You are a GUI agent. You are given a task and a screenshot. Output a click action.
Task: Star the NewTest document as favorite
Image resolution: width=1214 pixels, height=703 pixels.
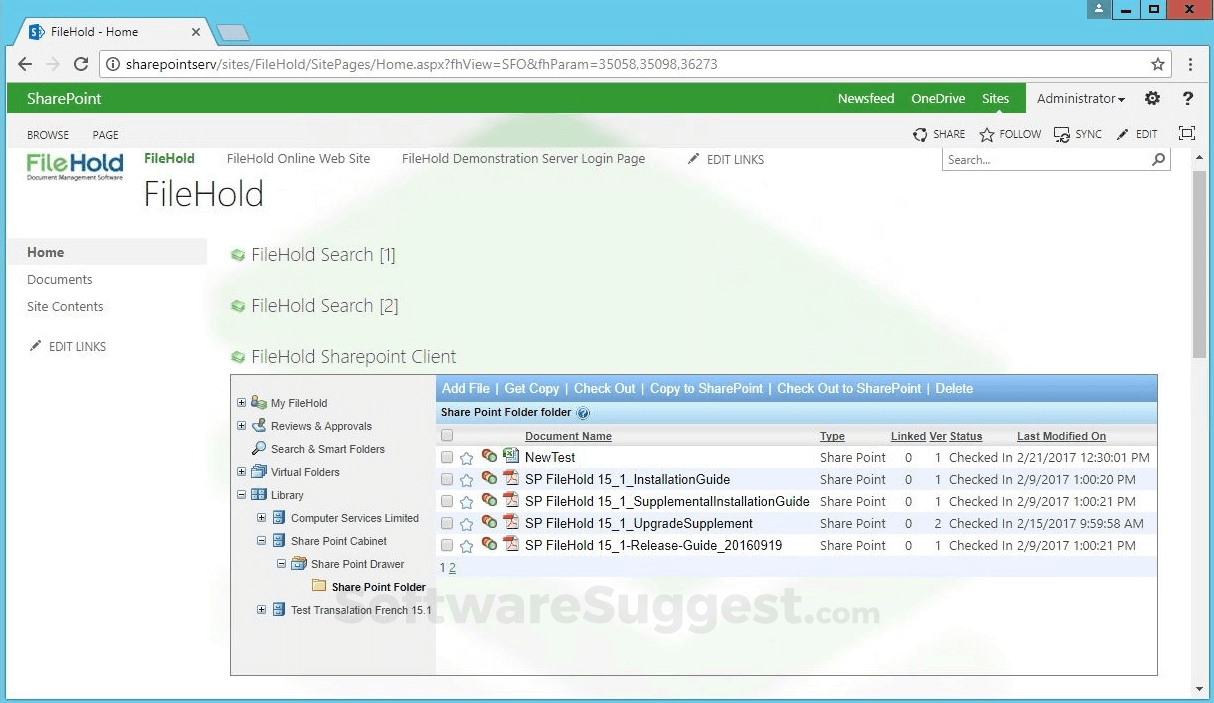[466, 457]
